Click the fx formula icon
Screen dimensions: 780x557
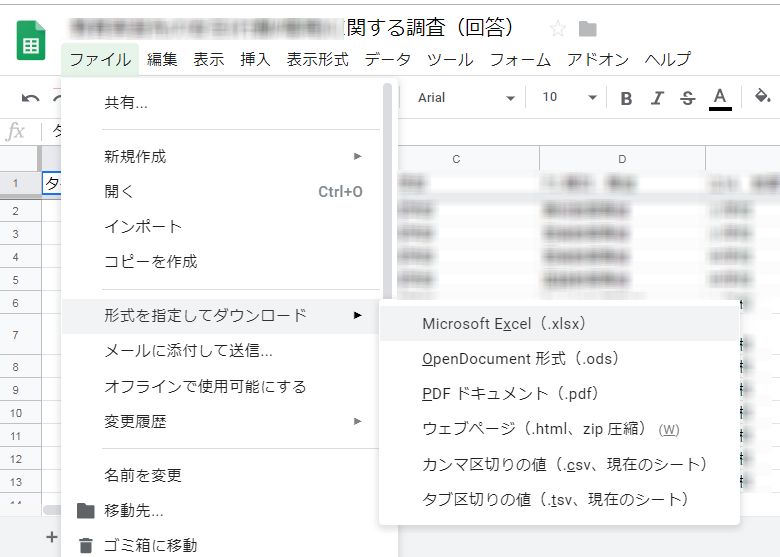(x=15, y=132)
